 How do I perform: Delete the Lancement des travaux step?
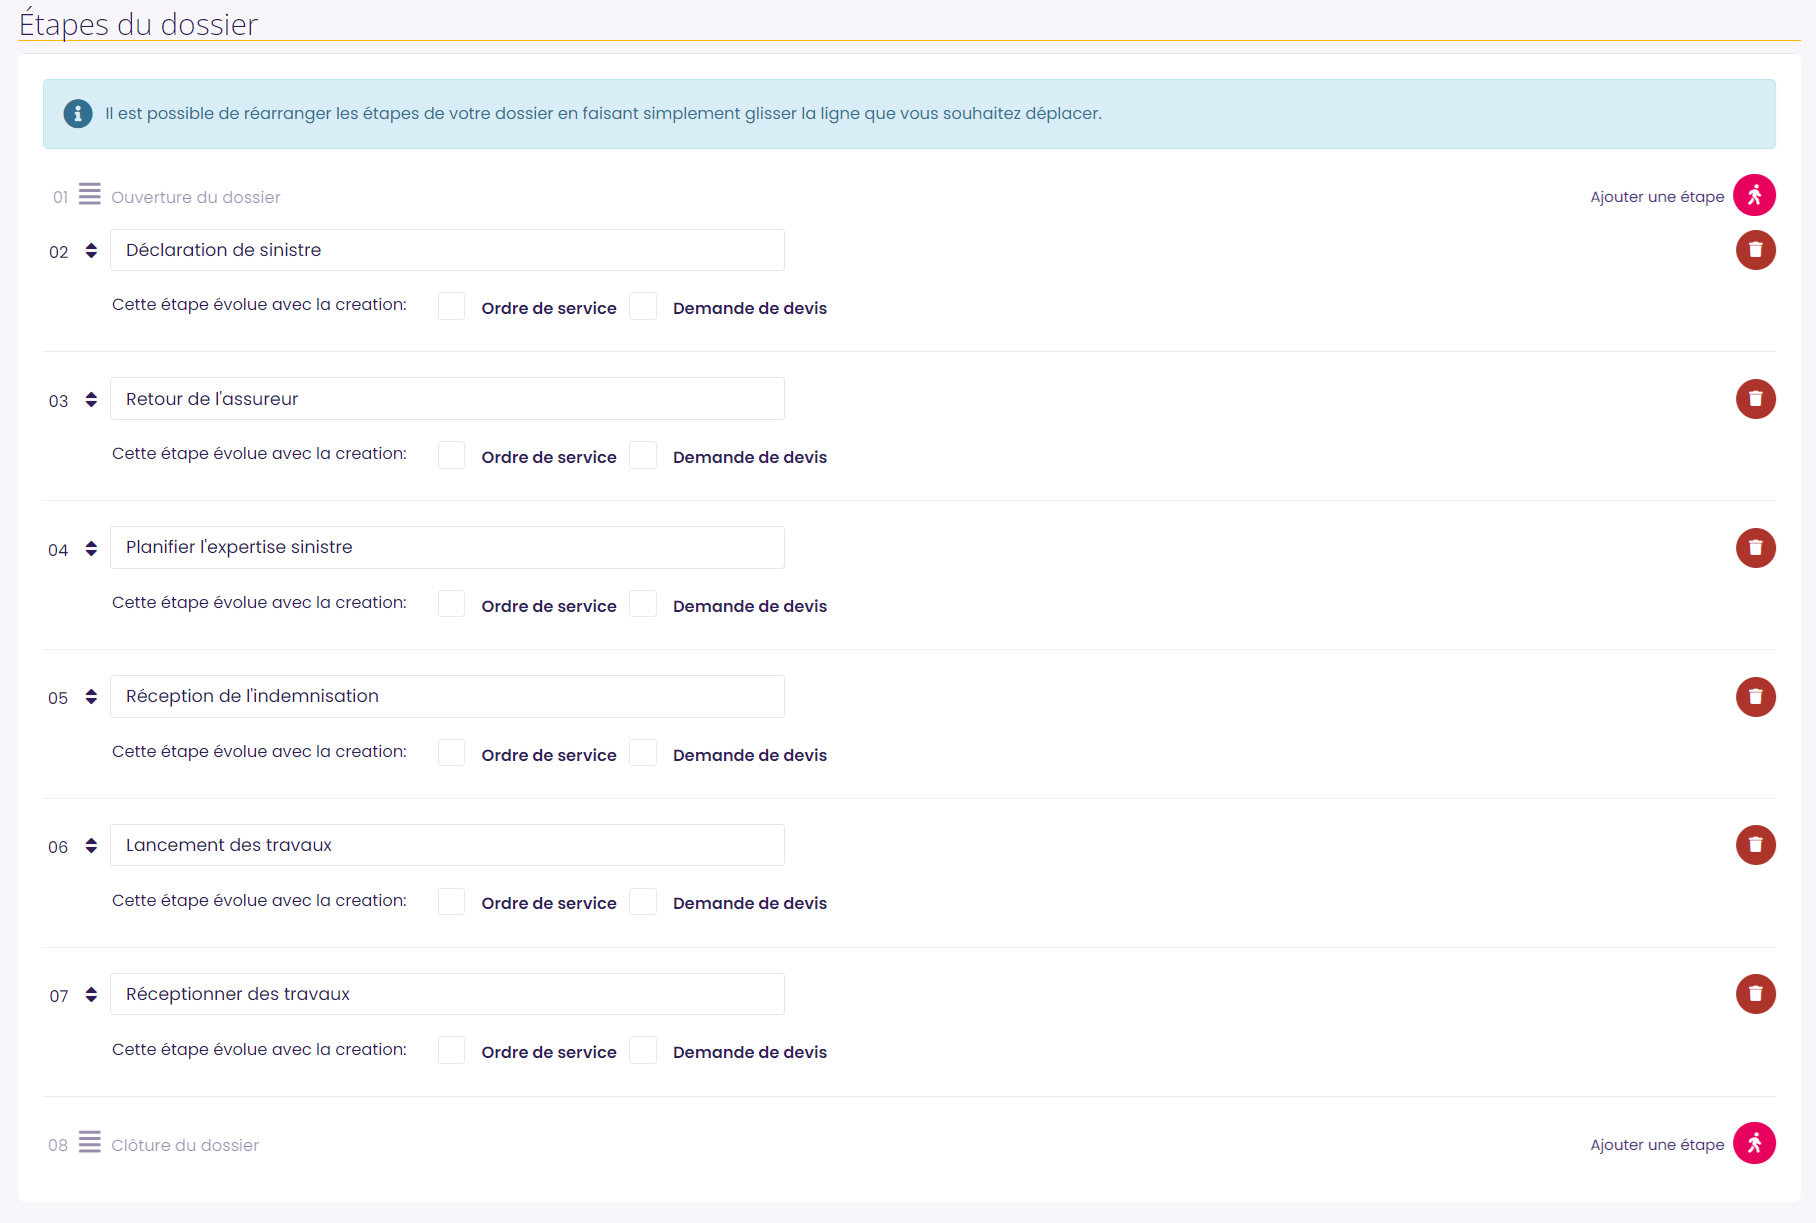click(x=1755, y=845)
